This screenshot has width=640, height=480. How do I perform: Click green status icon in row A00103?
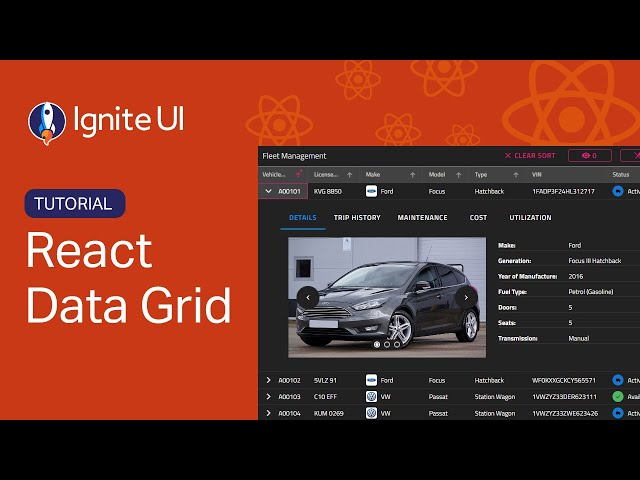coord(618,396)
